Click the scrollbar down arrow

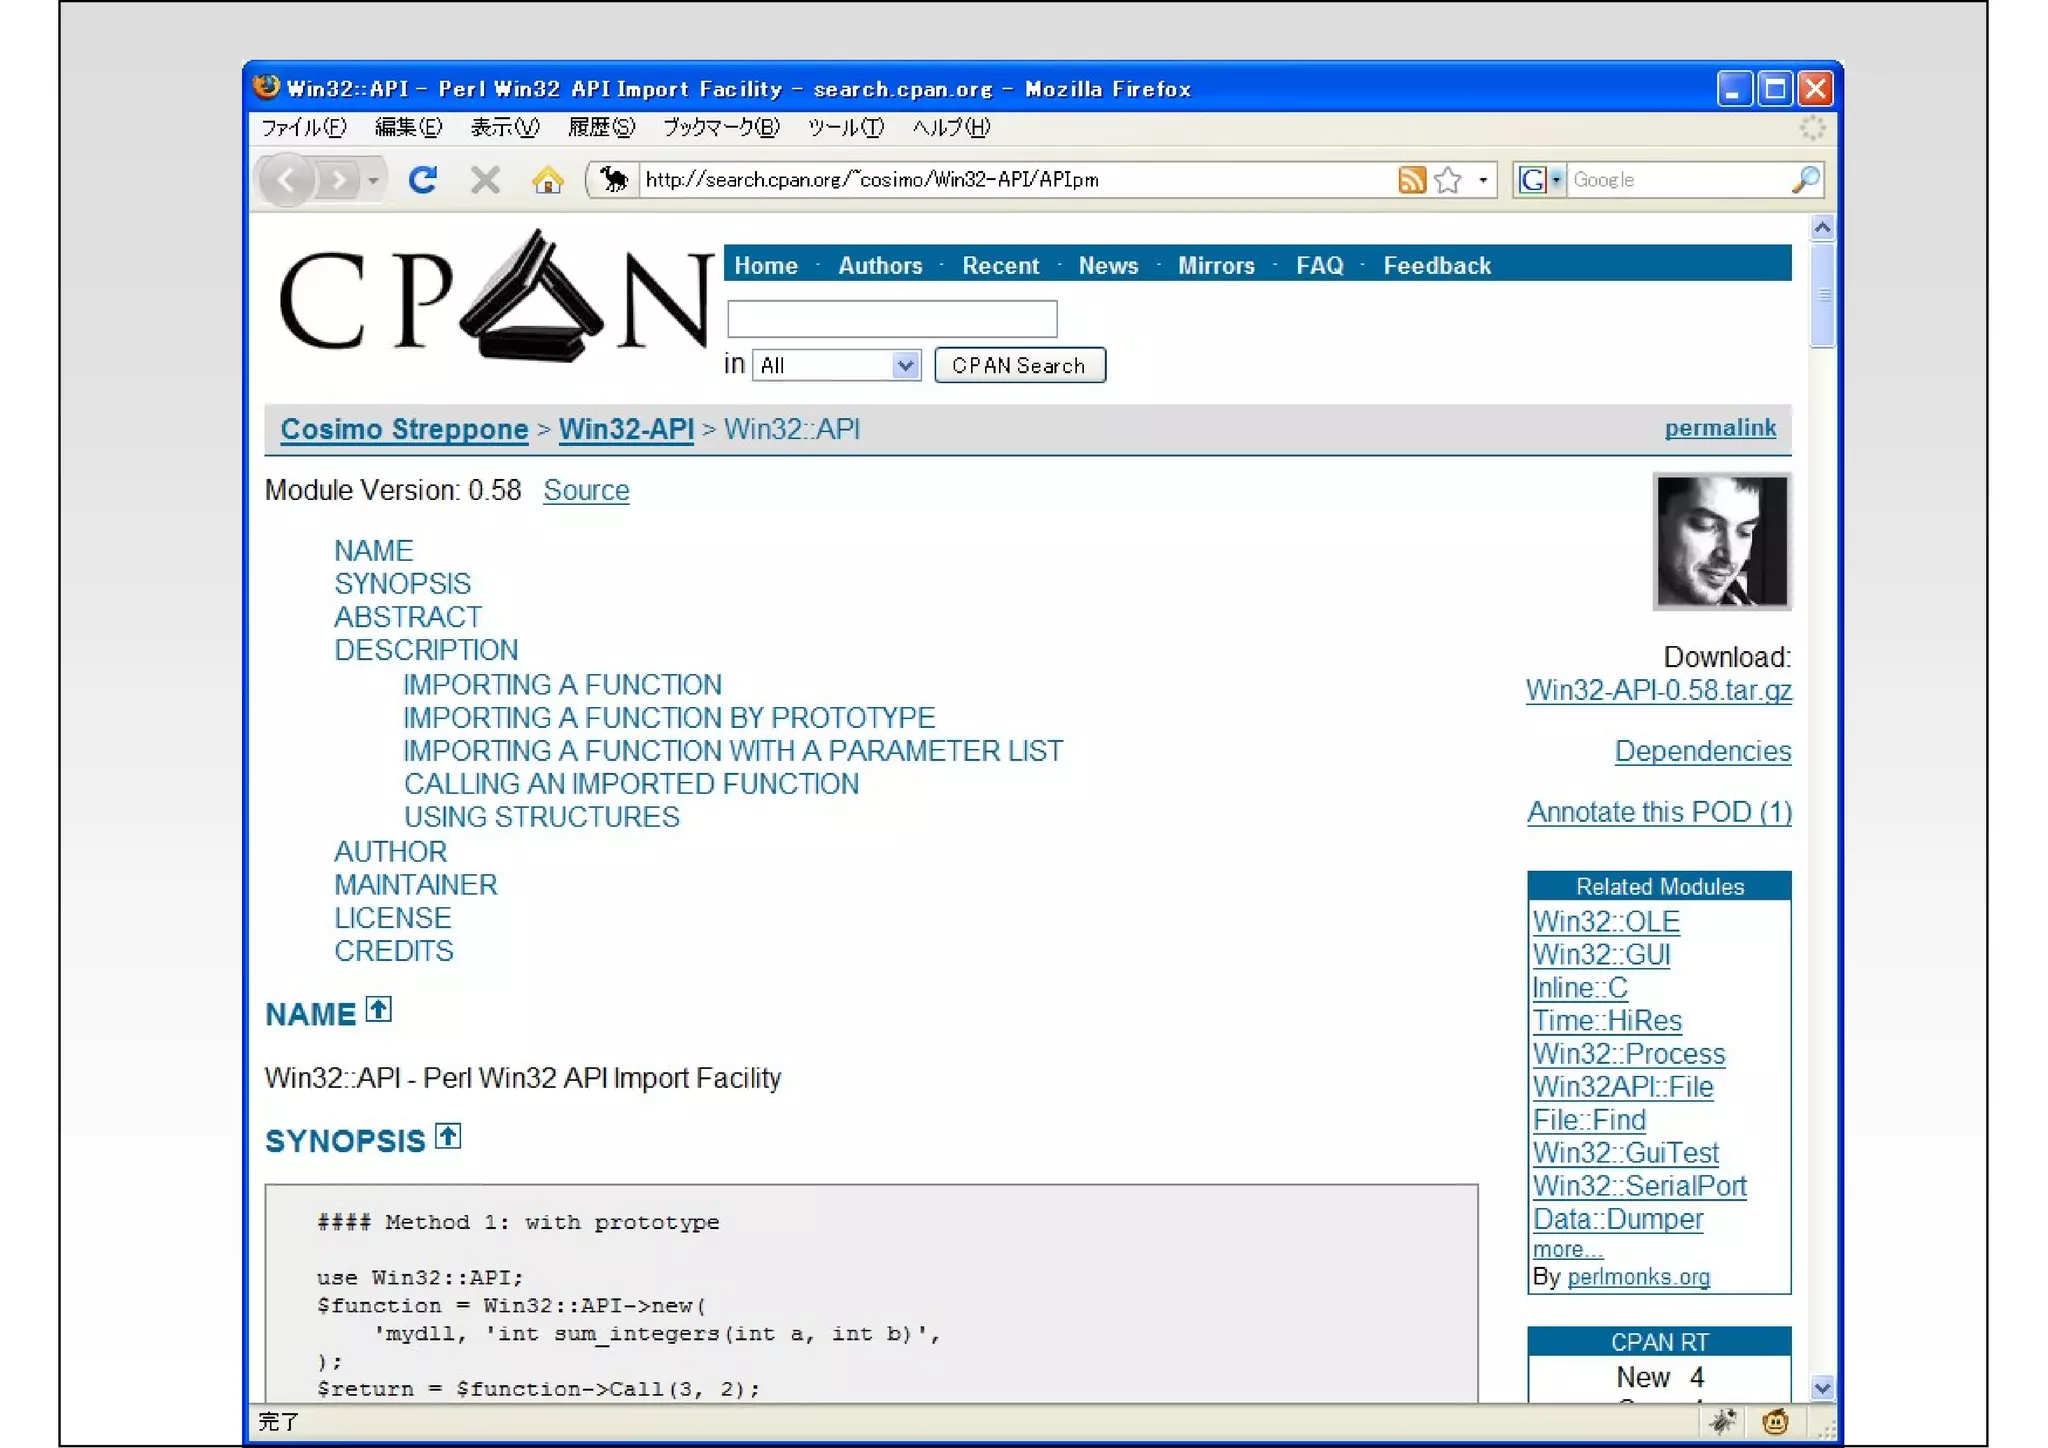coord(1822,1388)
